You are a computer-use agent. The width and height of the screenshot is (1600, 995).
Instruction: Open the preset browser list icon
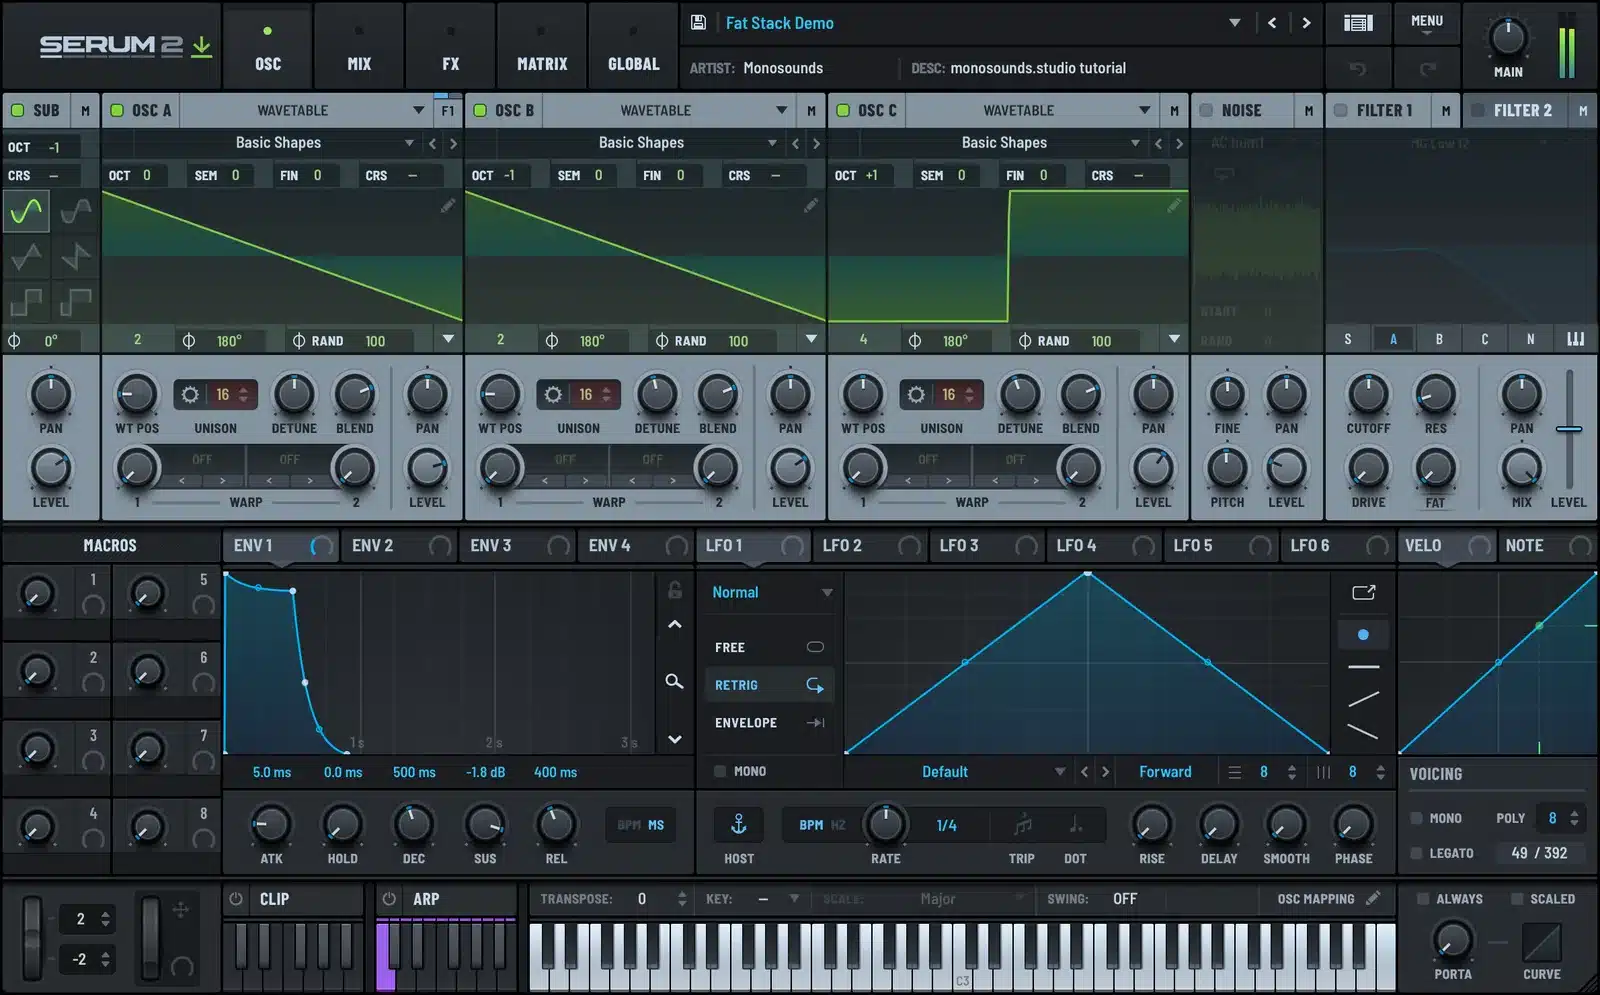tap(1358, 23)
